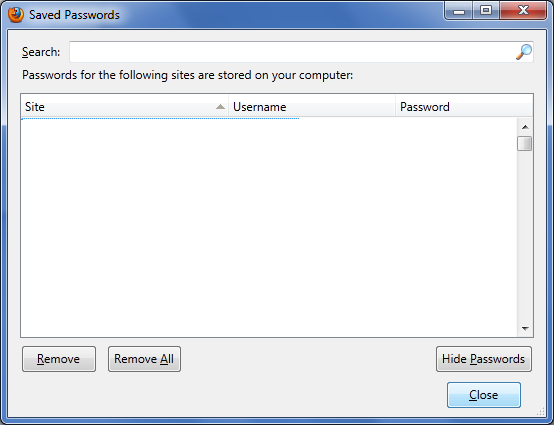554x425 pixels.
Task: Click the scrollbar down arrow
Action: (525, 329)
